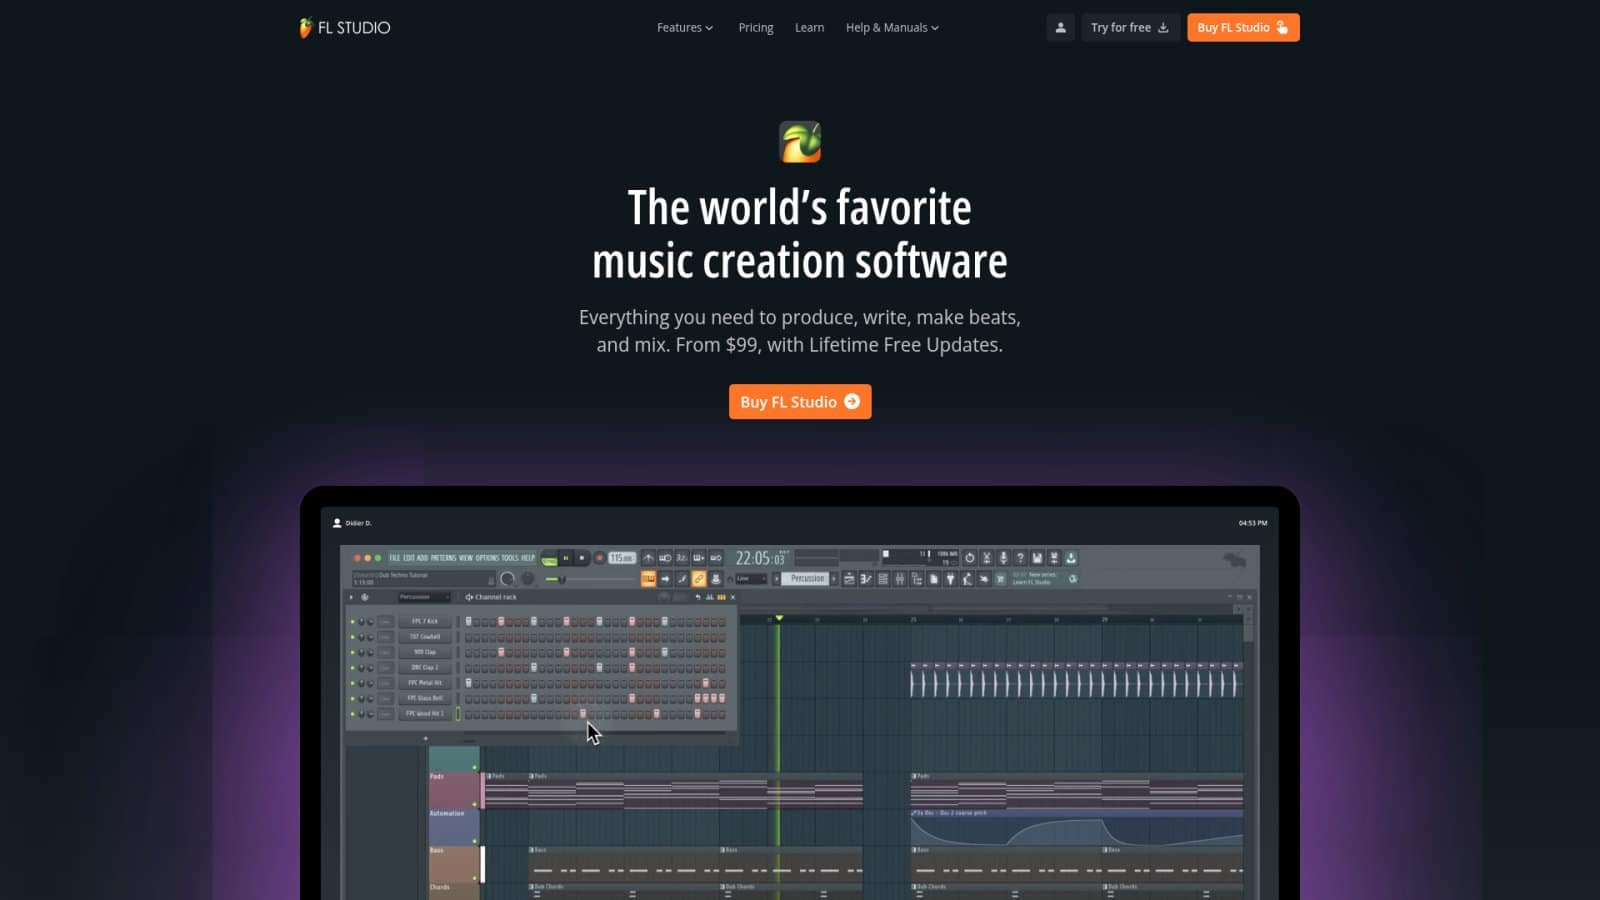Expand the Help & Manuals dropdown
Viewport: 1600px width, 900px height.
pos(892,28)
